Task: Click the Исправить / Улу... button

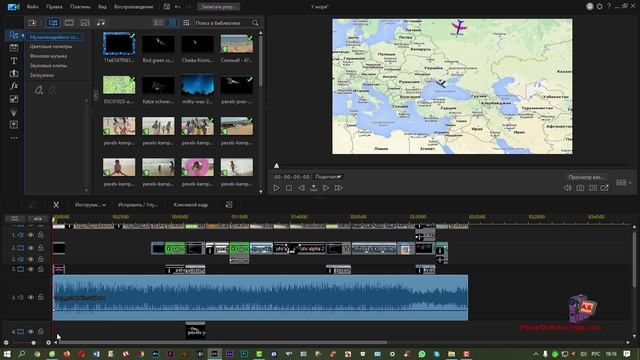Action: click(138, 204)
